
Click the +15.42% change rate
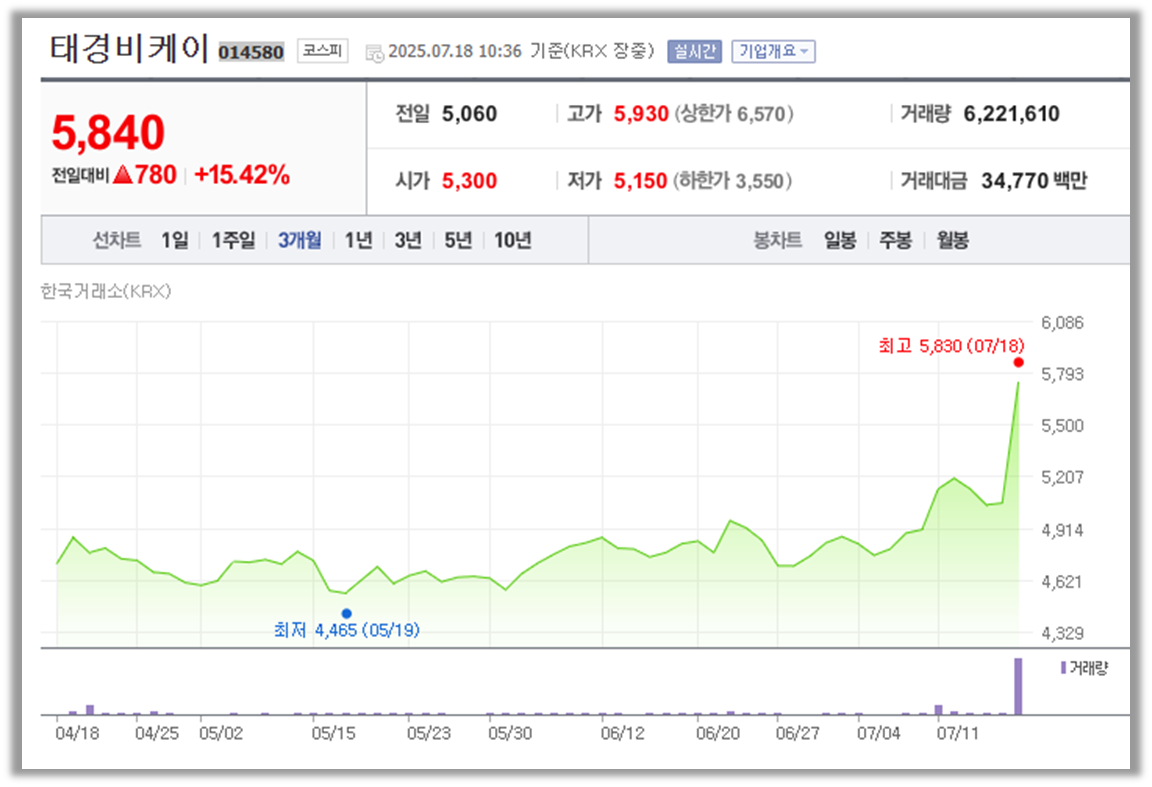[x=242, y=175]
